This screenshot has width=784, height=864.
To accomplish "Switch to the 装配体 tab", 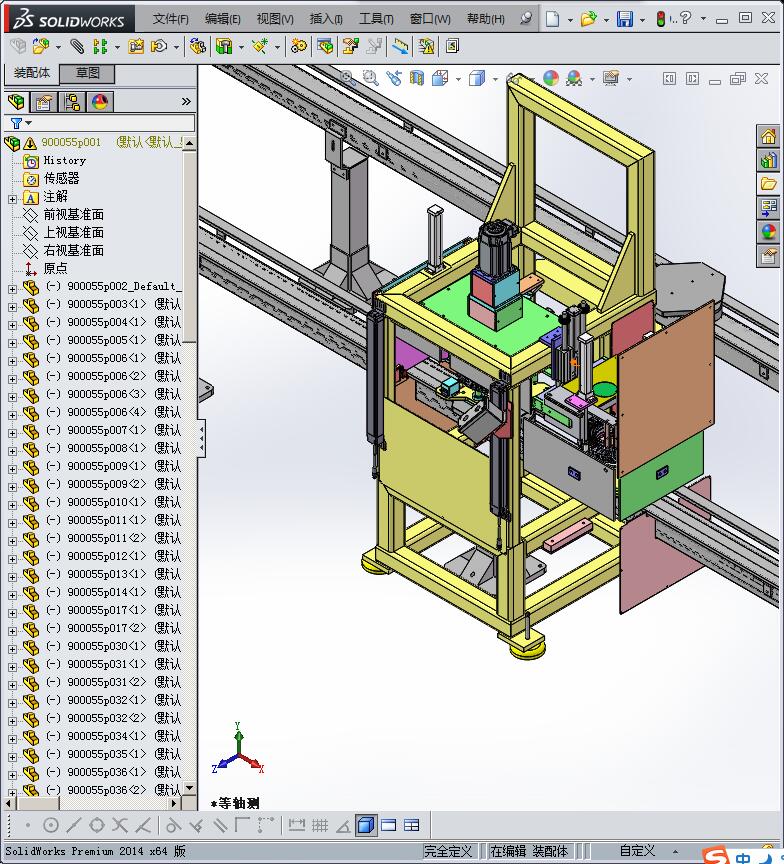I will tap(31, 73).
